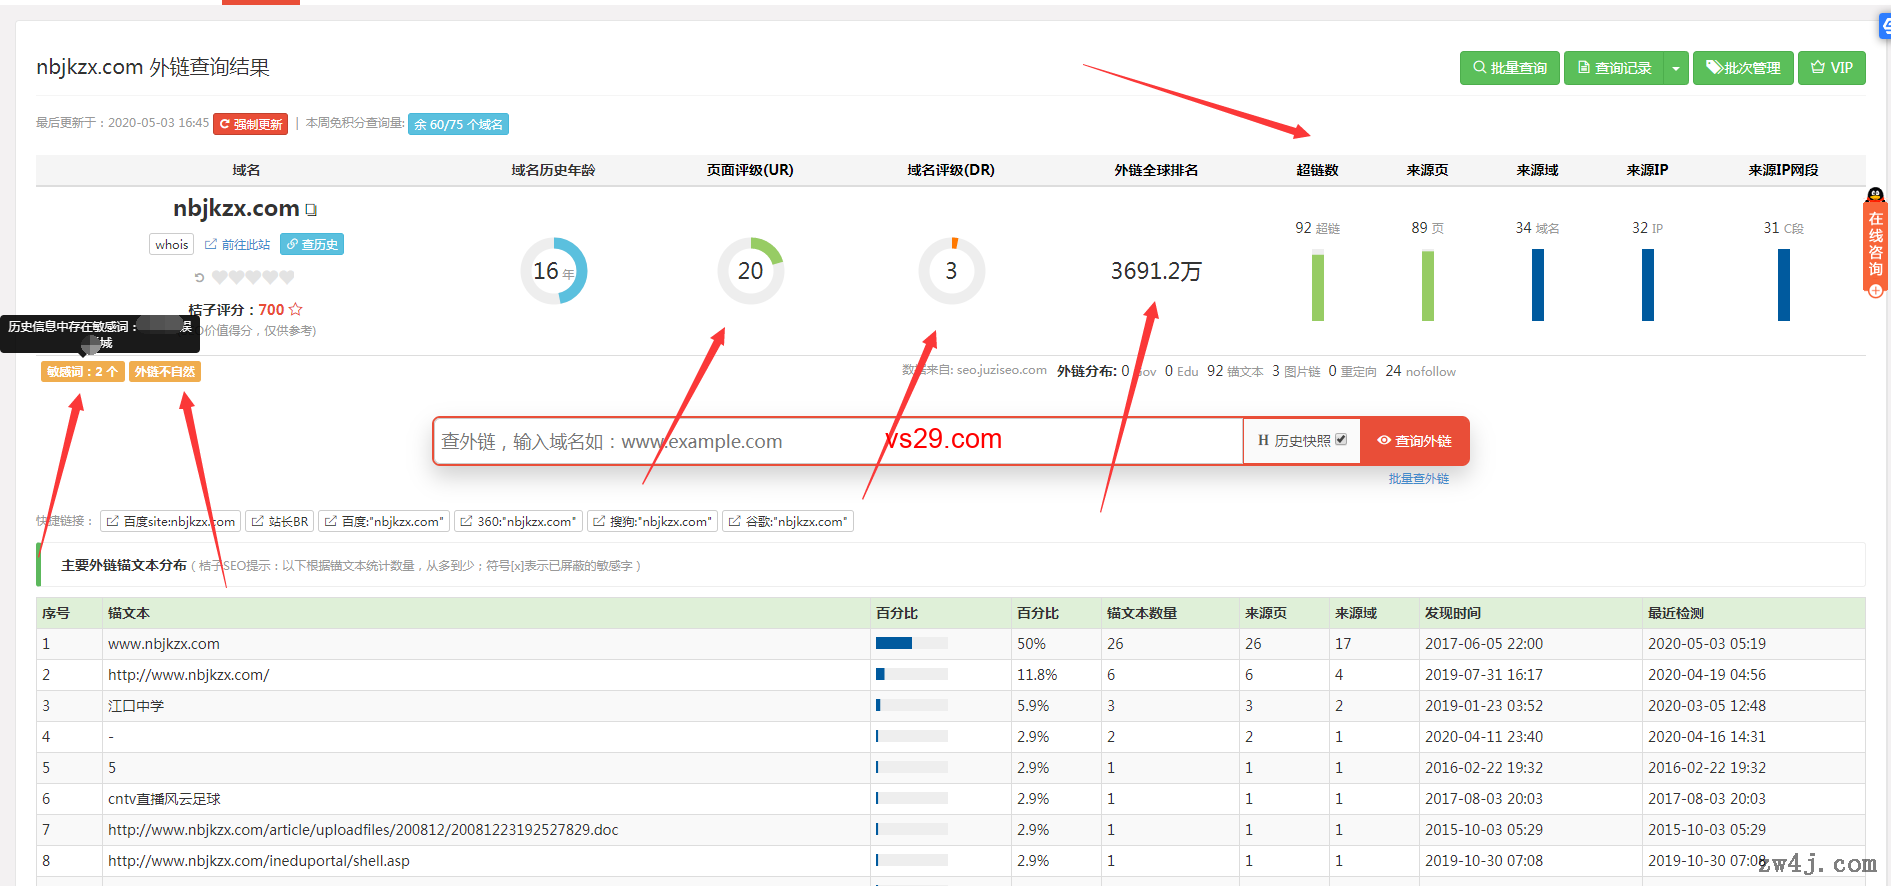Click the 敏感词 : 2 个 warning tag
The height and width of the screenshot is (886, 1891).
click(x=82, y=371)
